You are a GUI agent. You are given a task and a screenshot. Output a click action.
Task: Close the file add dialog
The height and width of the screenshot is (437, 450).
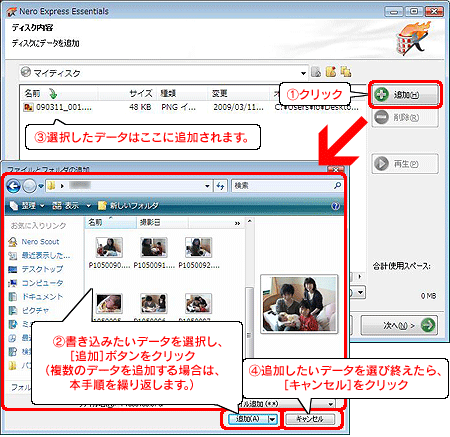click(336, 169)
